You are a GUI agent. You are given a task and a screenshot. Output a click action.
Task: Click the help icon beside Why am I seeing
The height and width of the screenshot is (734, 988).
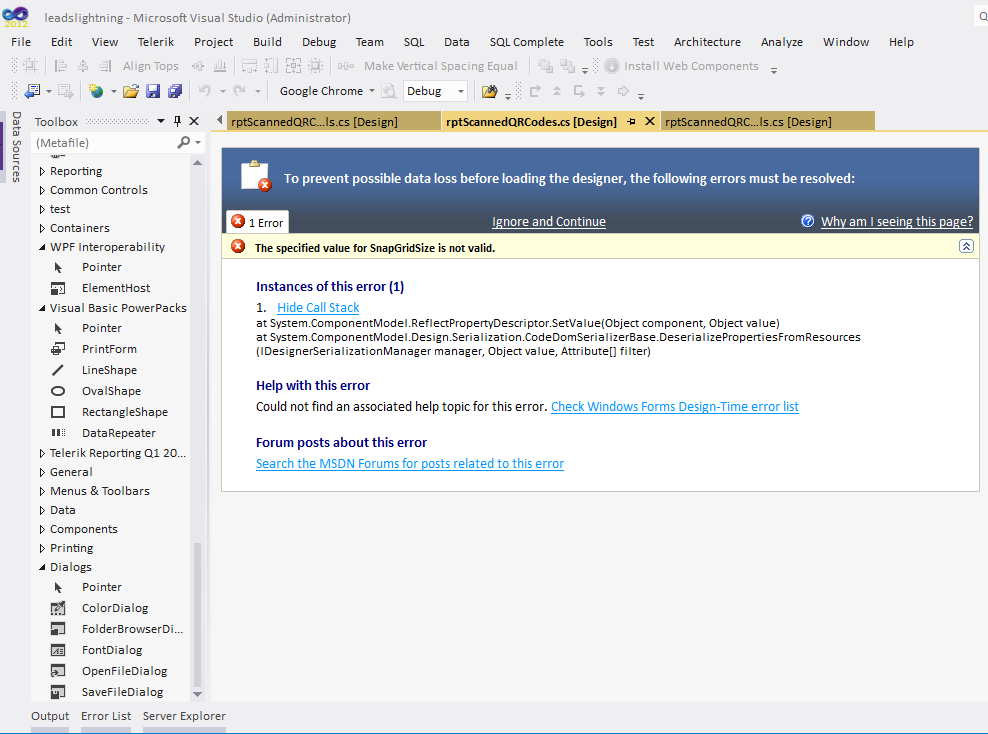807,221
